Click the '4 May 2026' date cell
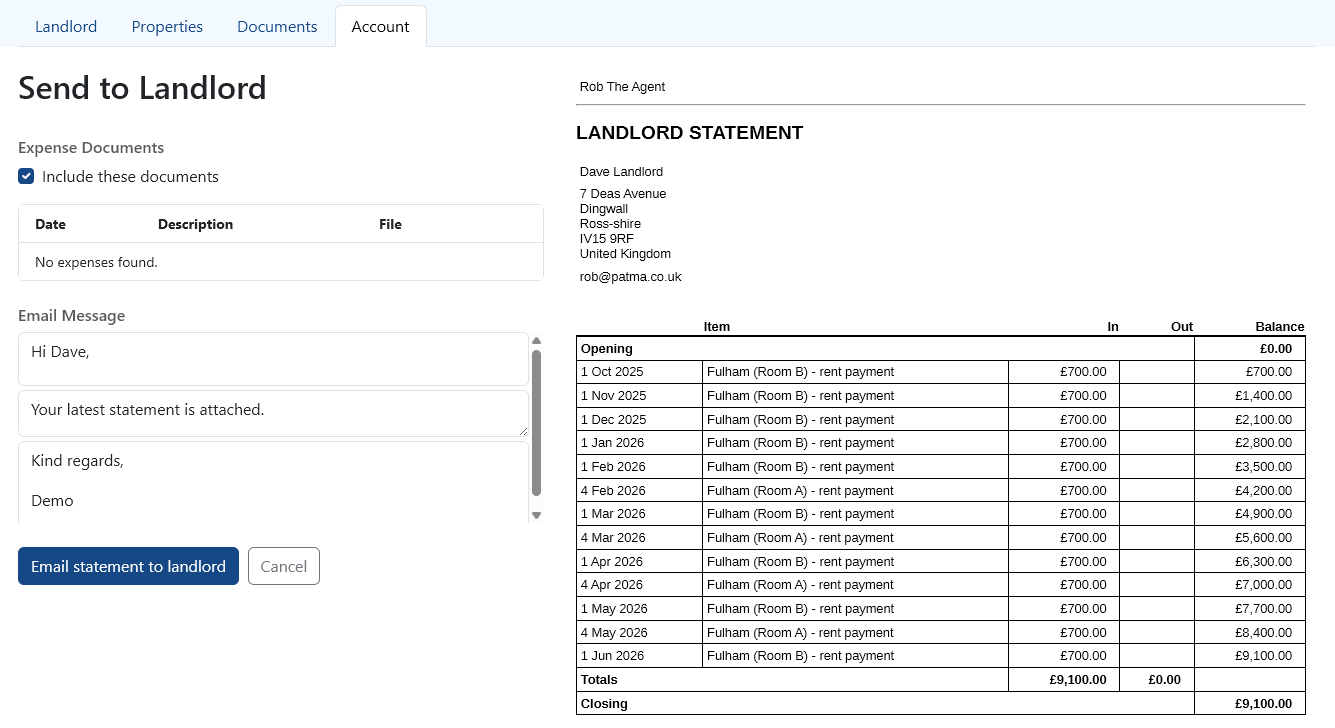The image size is (1335, 728). 640,633
